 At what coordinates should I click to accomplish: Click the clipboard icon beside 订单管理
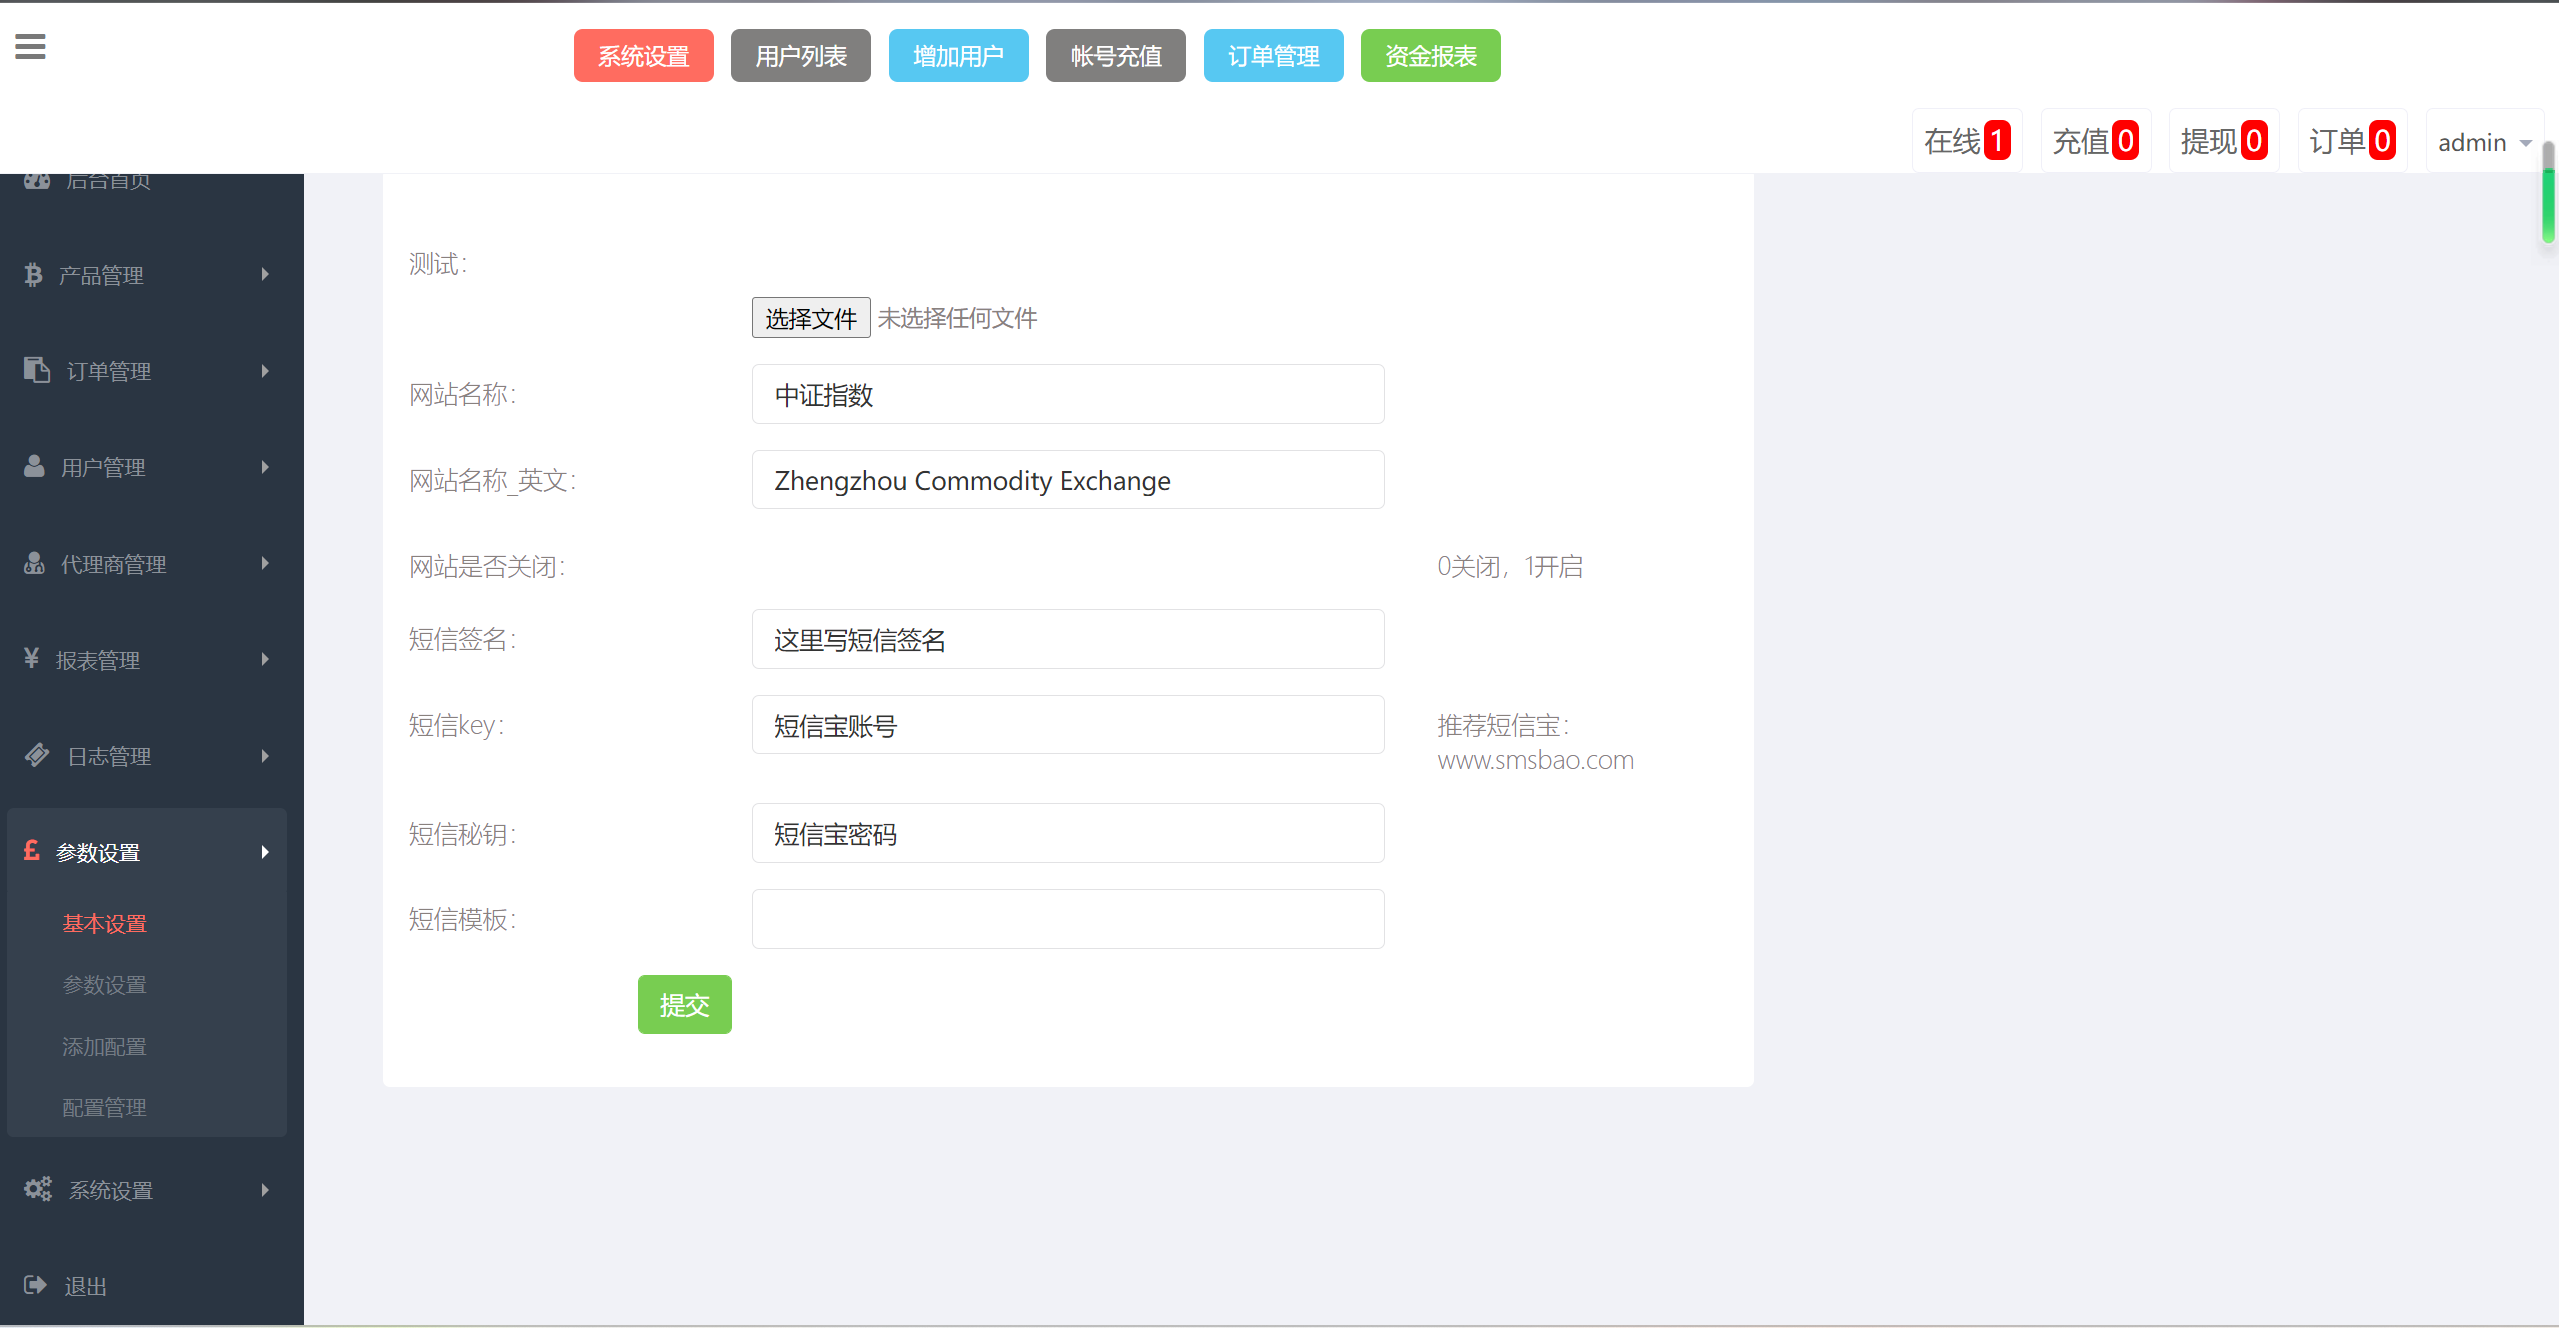37,370
